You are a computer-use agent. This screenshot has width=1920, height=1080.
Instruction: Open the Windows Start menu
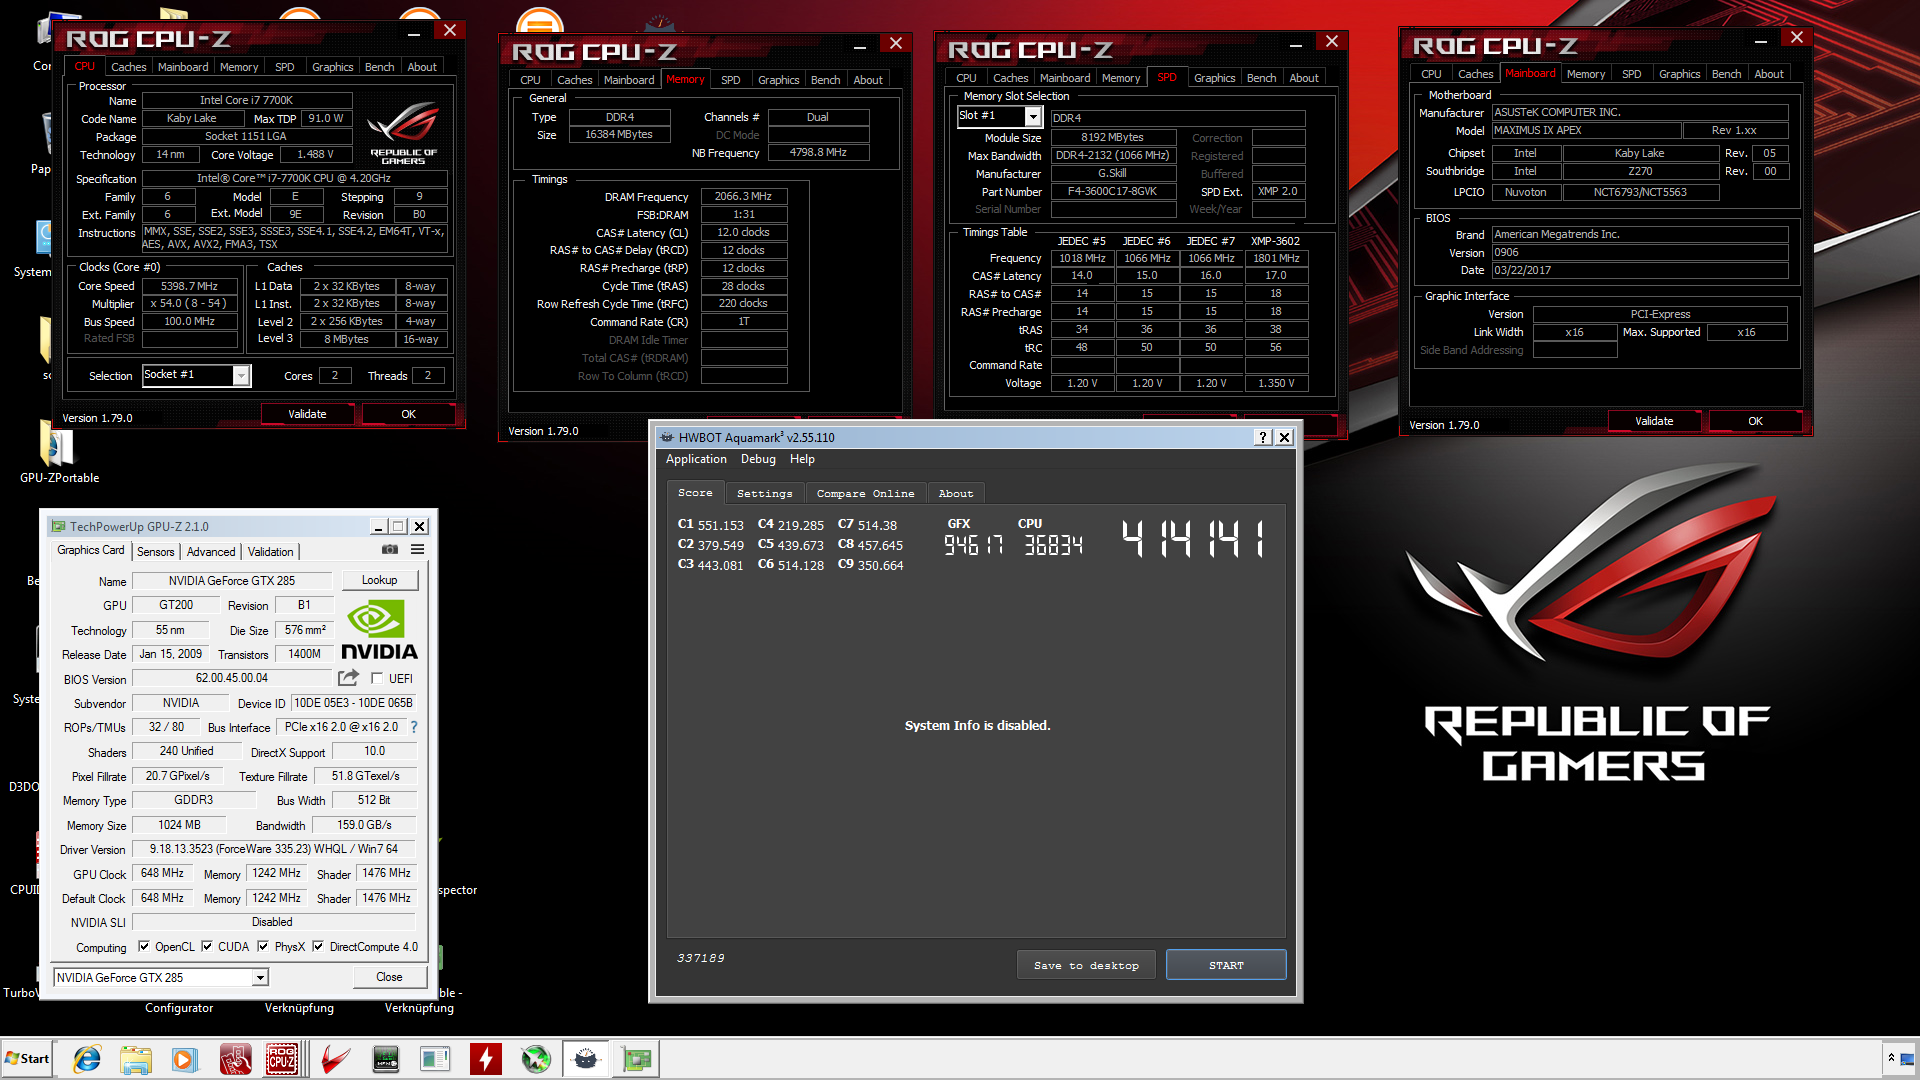[x=27, y=1059]
